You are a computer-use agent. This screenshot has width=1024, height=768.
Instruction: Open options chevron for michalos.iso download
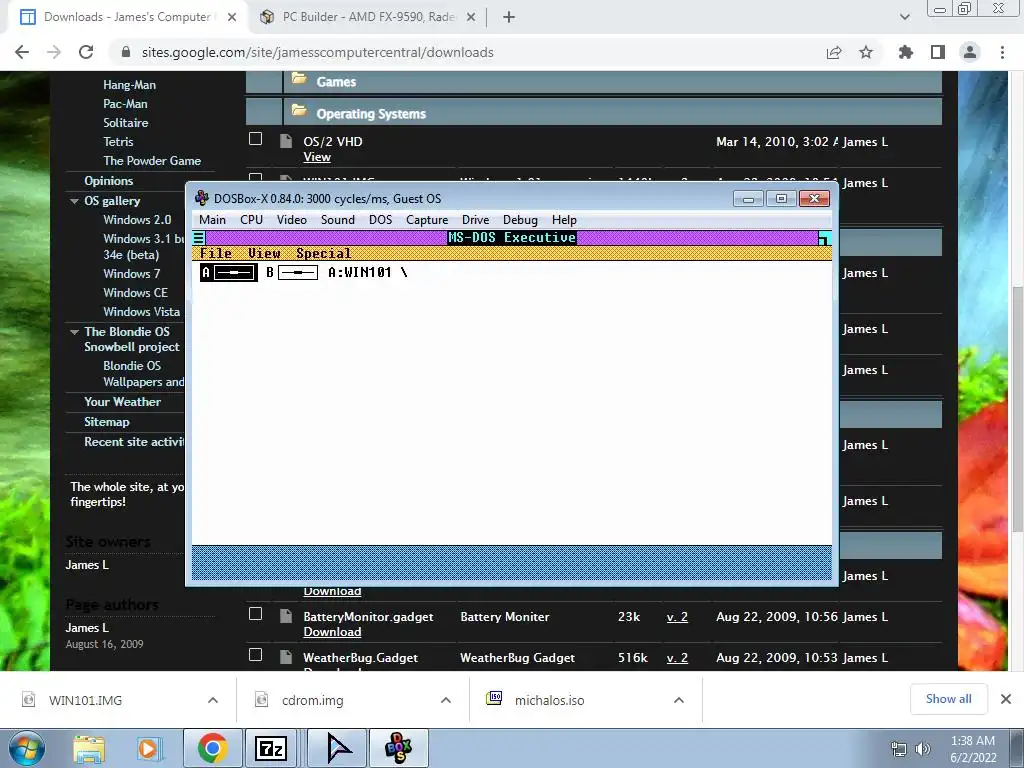[x=679, y=700]
